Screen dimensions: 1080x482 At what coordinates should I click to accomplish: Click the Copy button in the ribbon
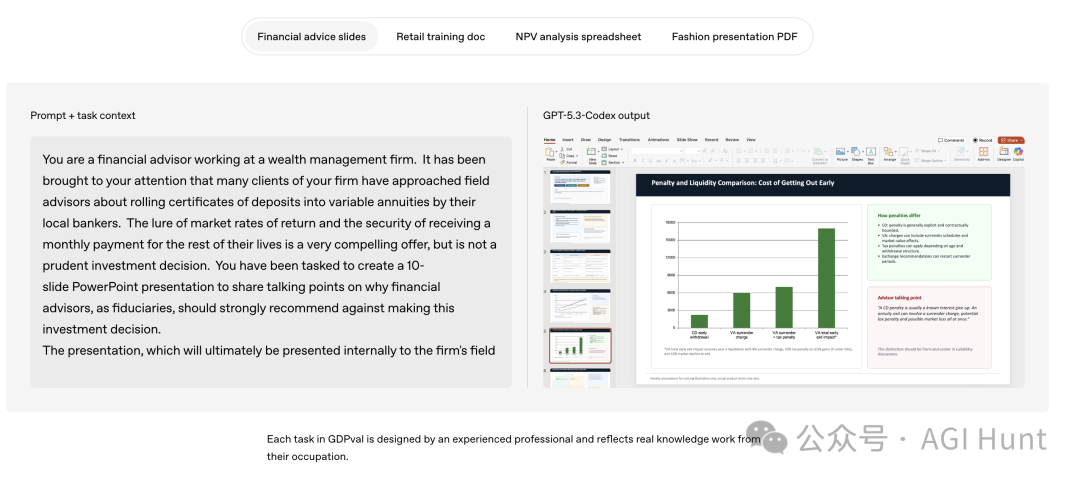[x=568, y=156]
